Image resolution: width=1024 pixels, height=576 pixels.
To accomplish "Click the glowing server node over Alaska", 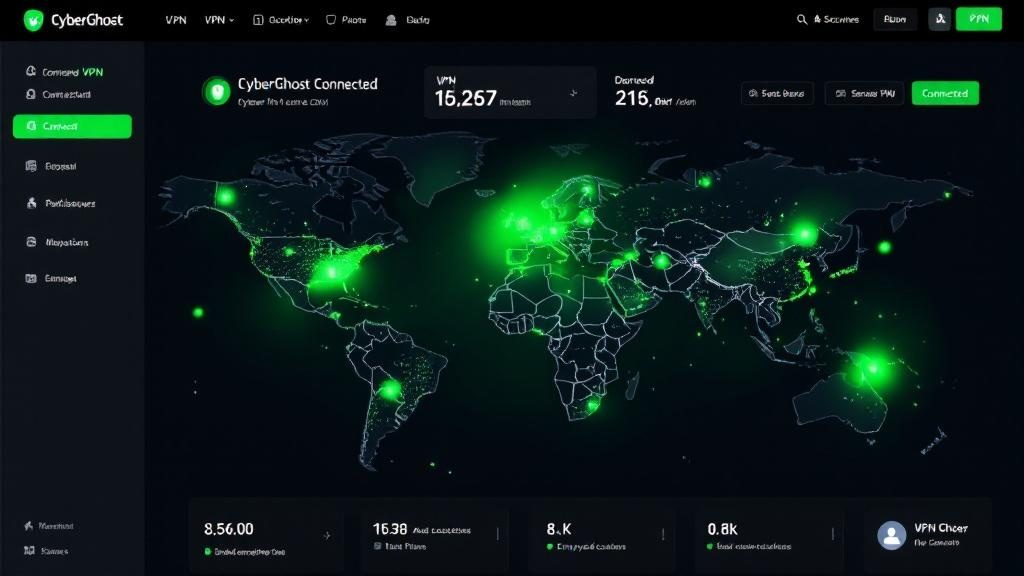I will pos(225,196).
